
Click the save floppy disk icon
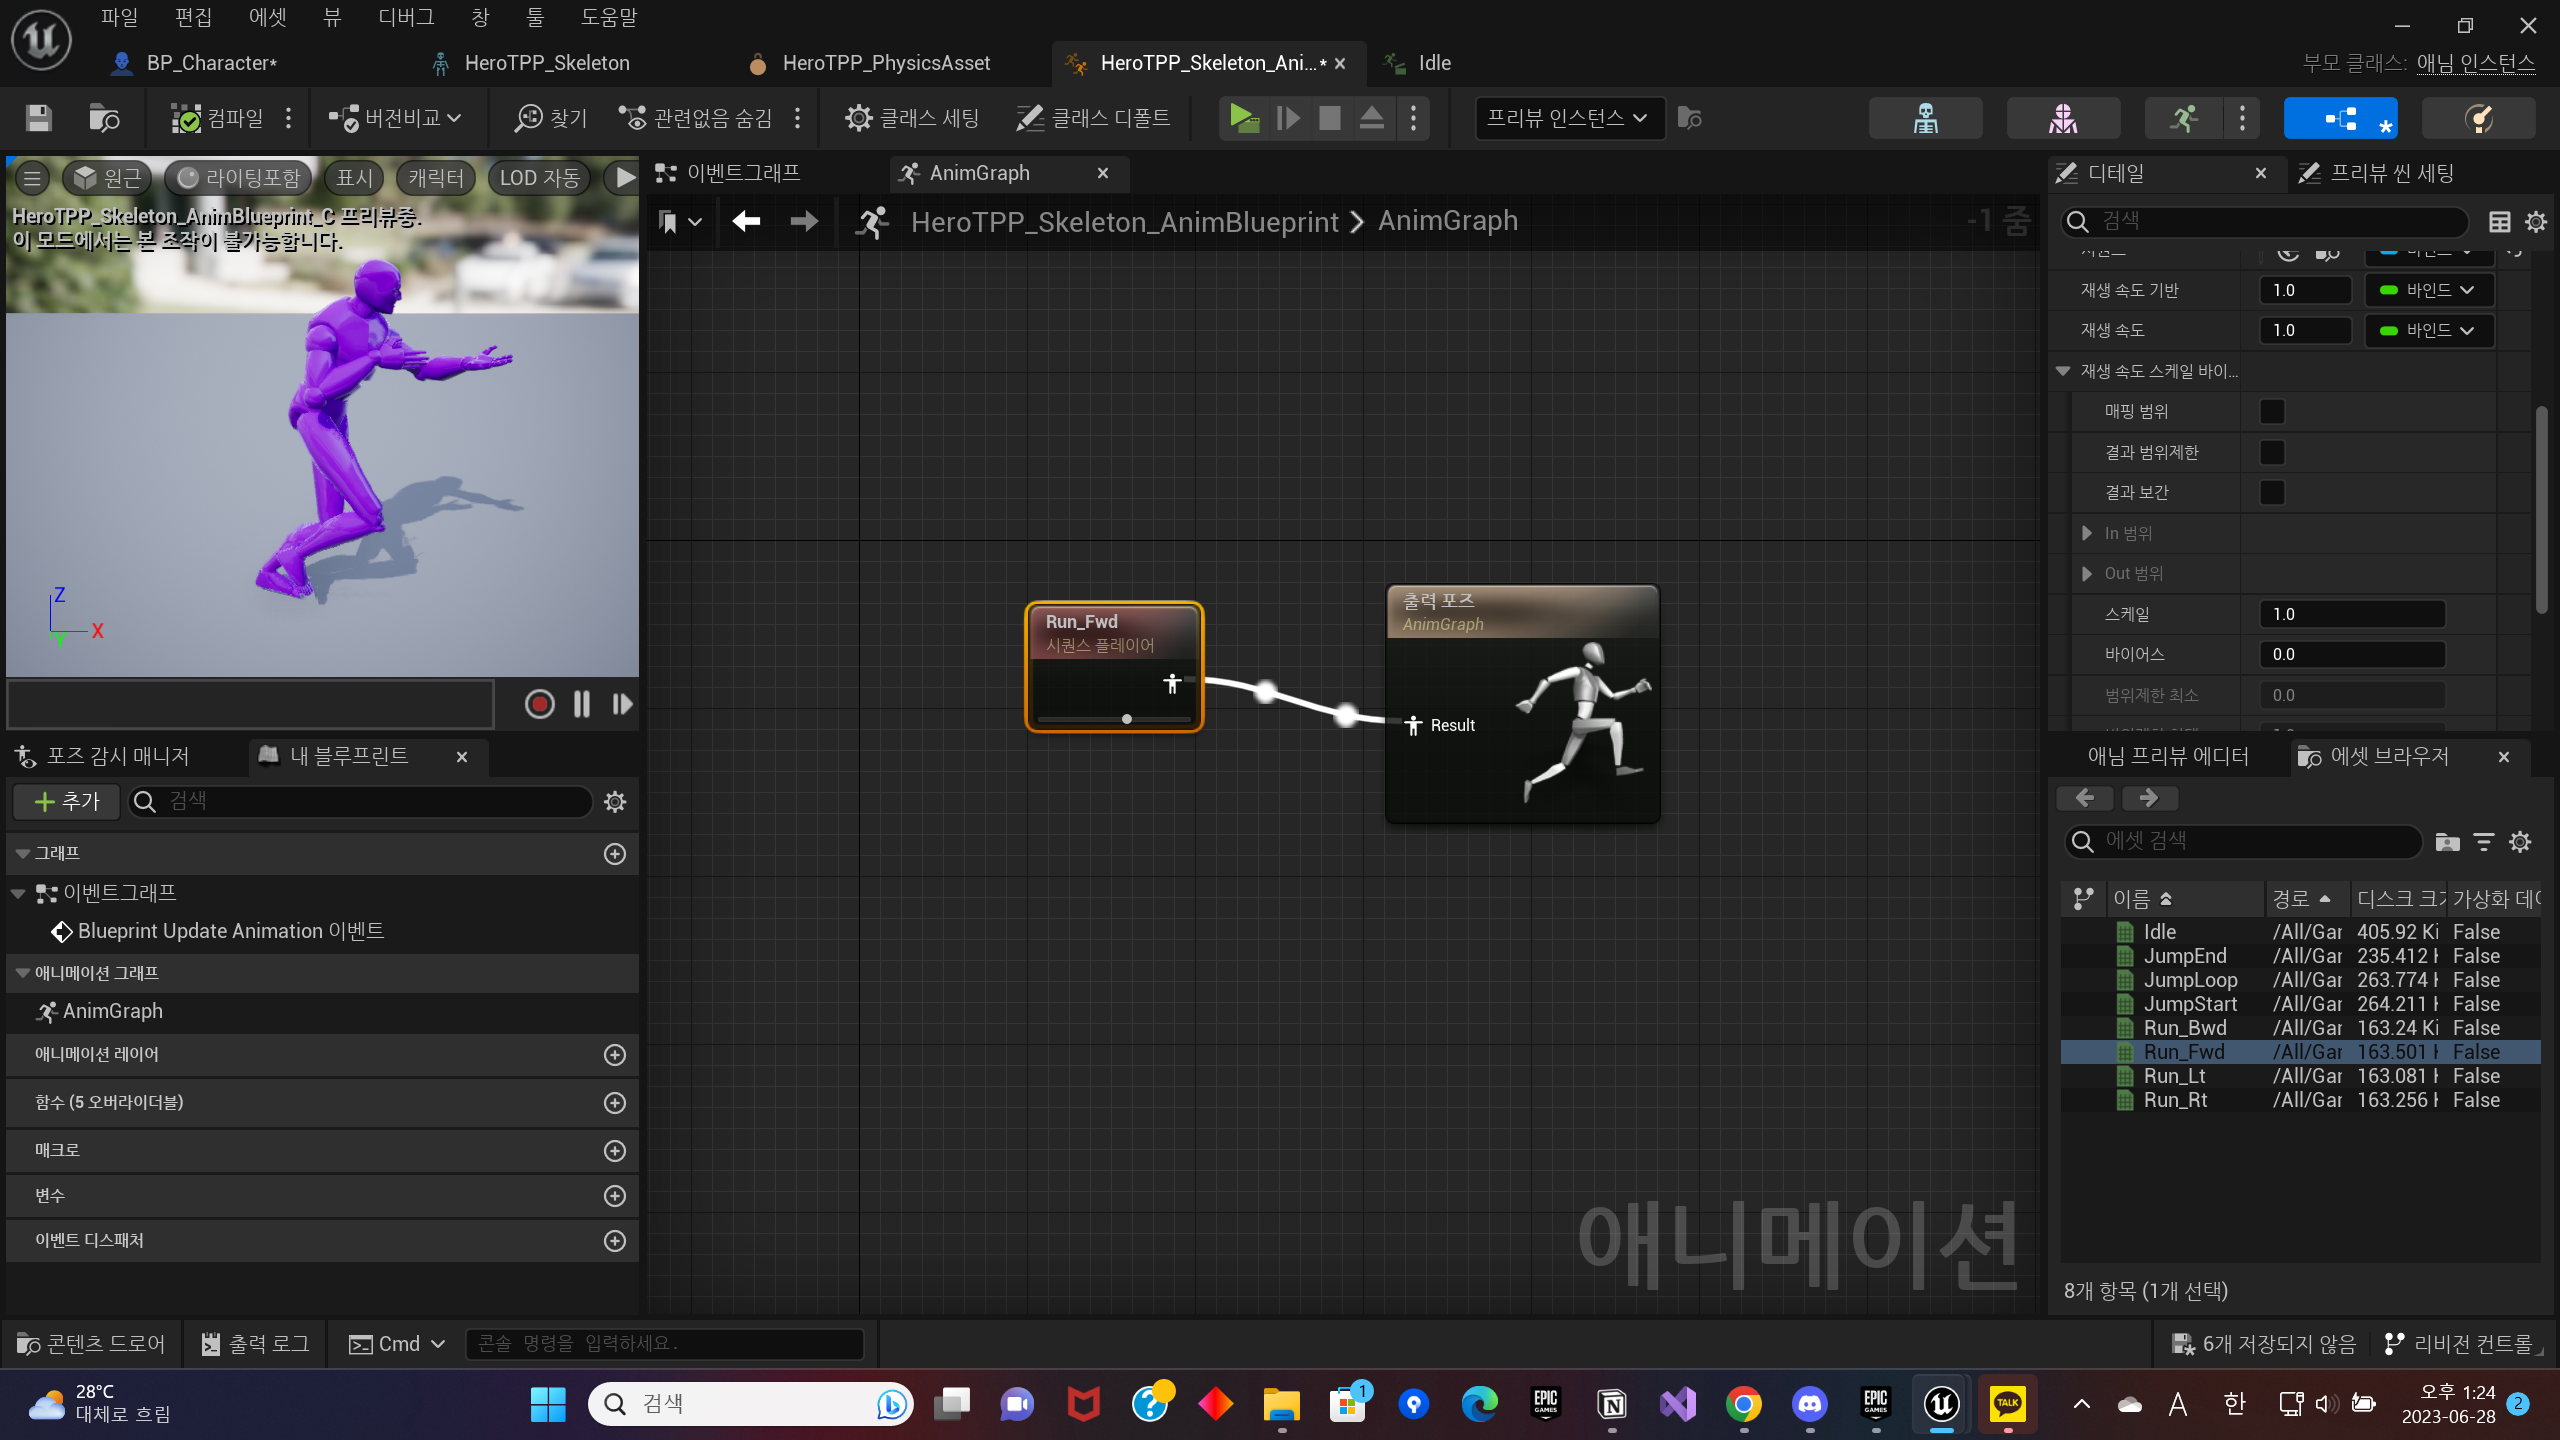[x=39, y=118]
